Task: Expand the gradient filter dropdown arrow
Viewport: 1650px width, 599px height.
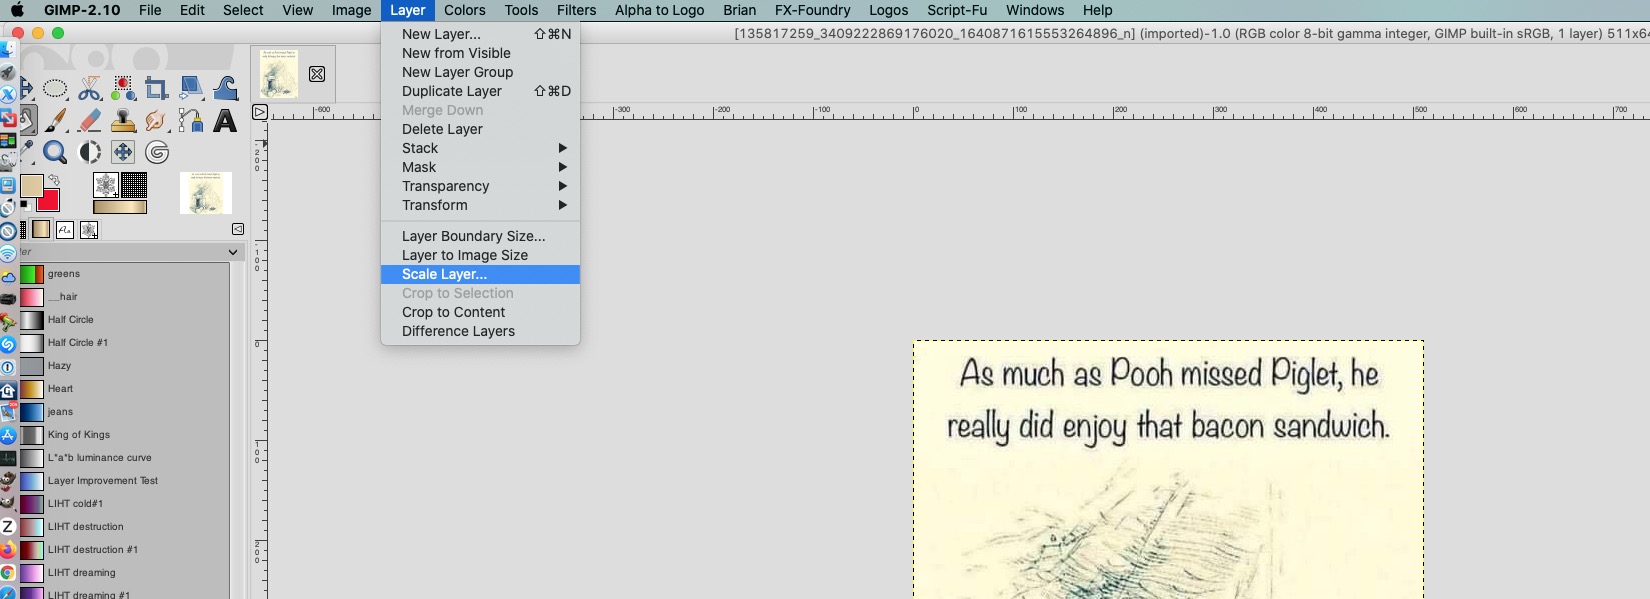Action: [233, 252]
